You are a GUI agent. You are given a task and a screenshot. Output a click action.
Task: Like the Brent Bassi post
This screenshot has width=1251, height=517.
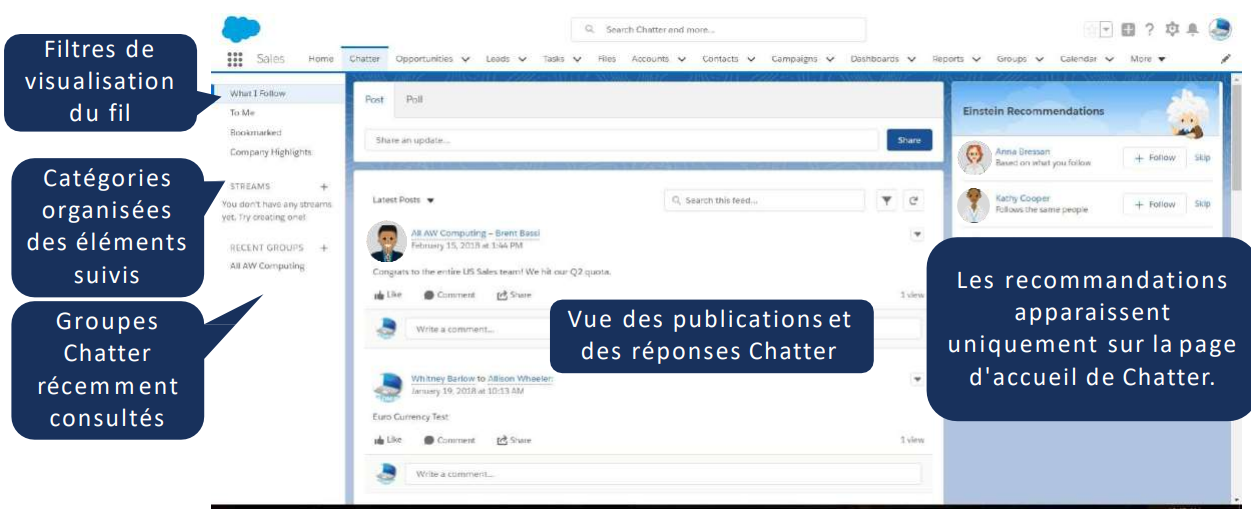[387, 295]
